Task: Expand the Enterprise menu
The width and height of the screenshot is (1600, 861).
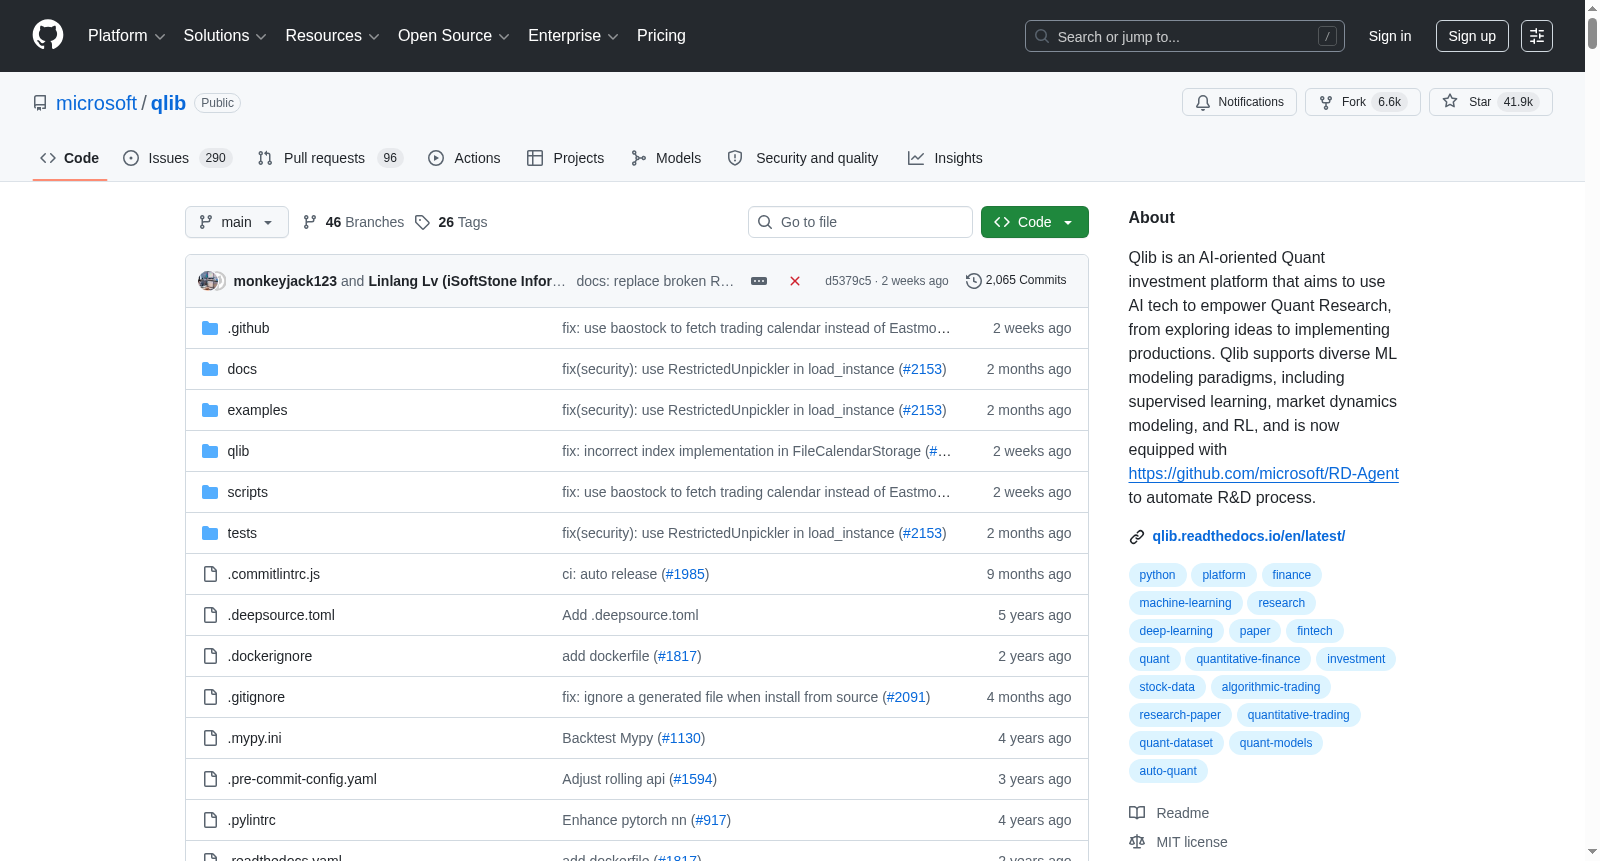Action: (x=573, y=36)
